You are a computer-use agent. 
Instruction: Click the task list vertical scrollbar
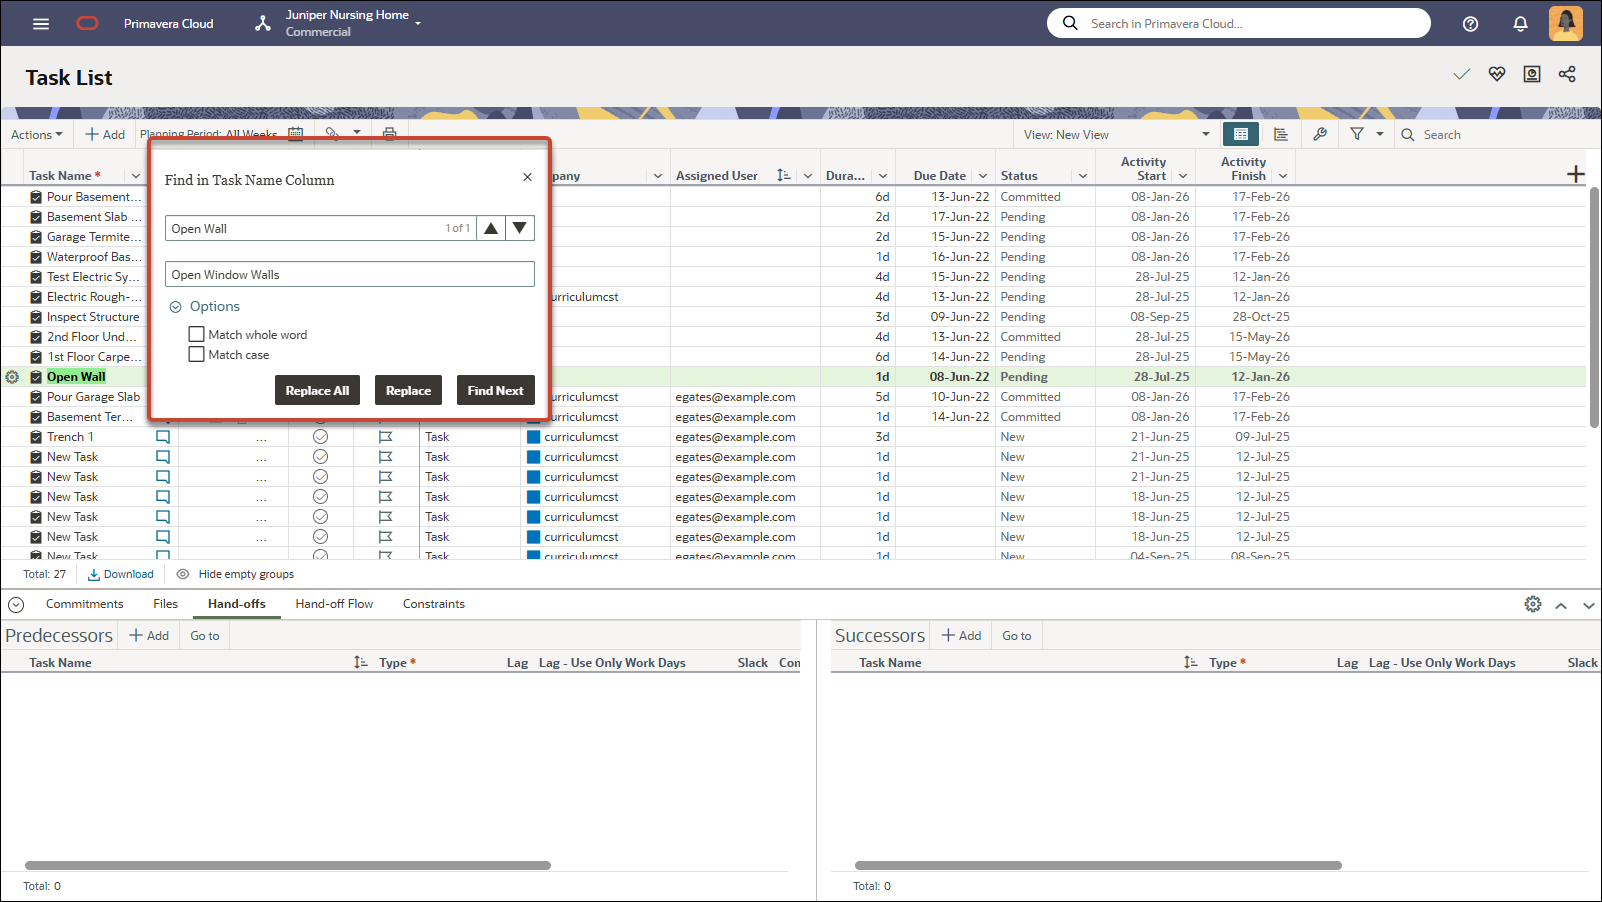tap(1594, 307)
